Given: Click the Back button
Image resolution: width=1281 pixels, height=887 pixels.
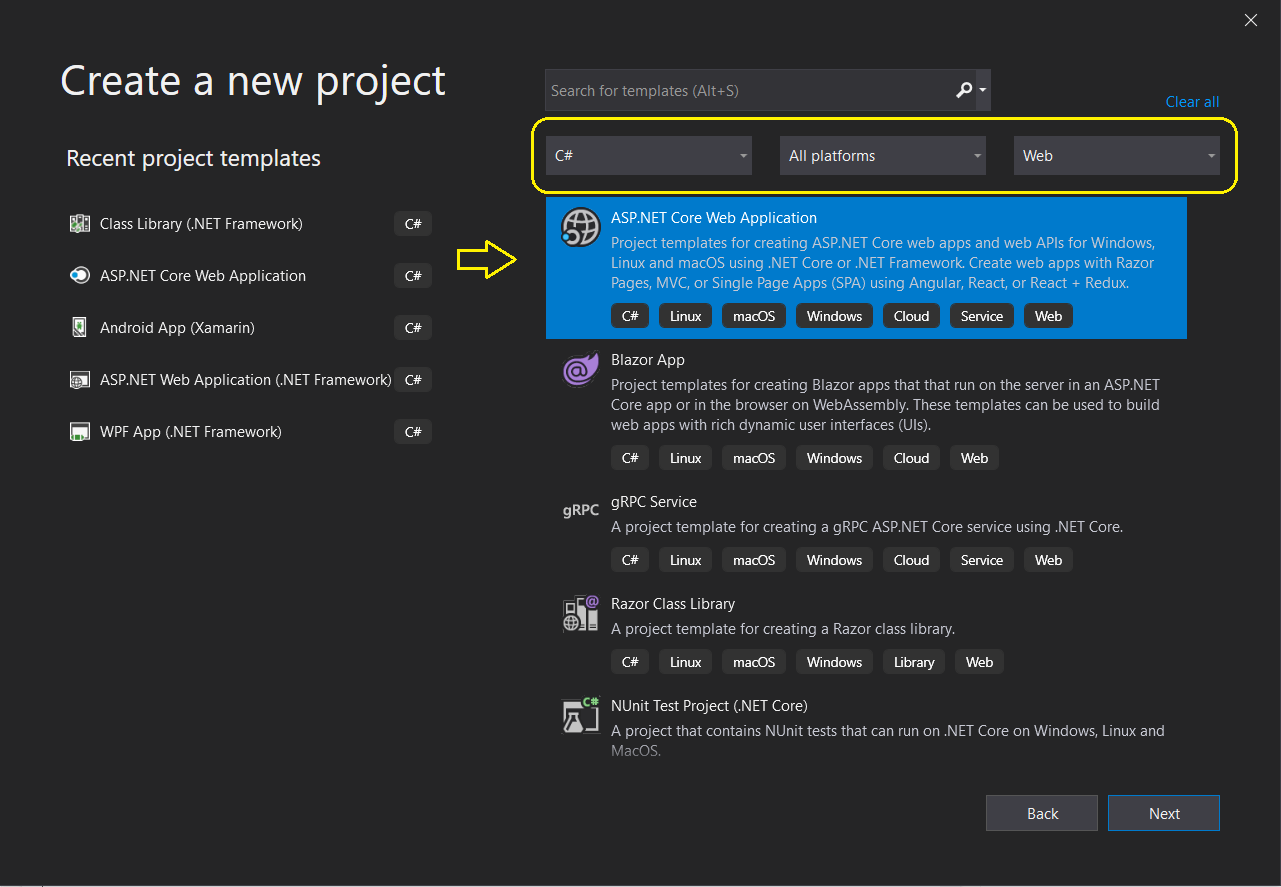Looking at the screenshot, I should coord(1042,813).
